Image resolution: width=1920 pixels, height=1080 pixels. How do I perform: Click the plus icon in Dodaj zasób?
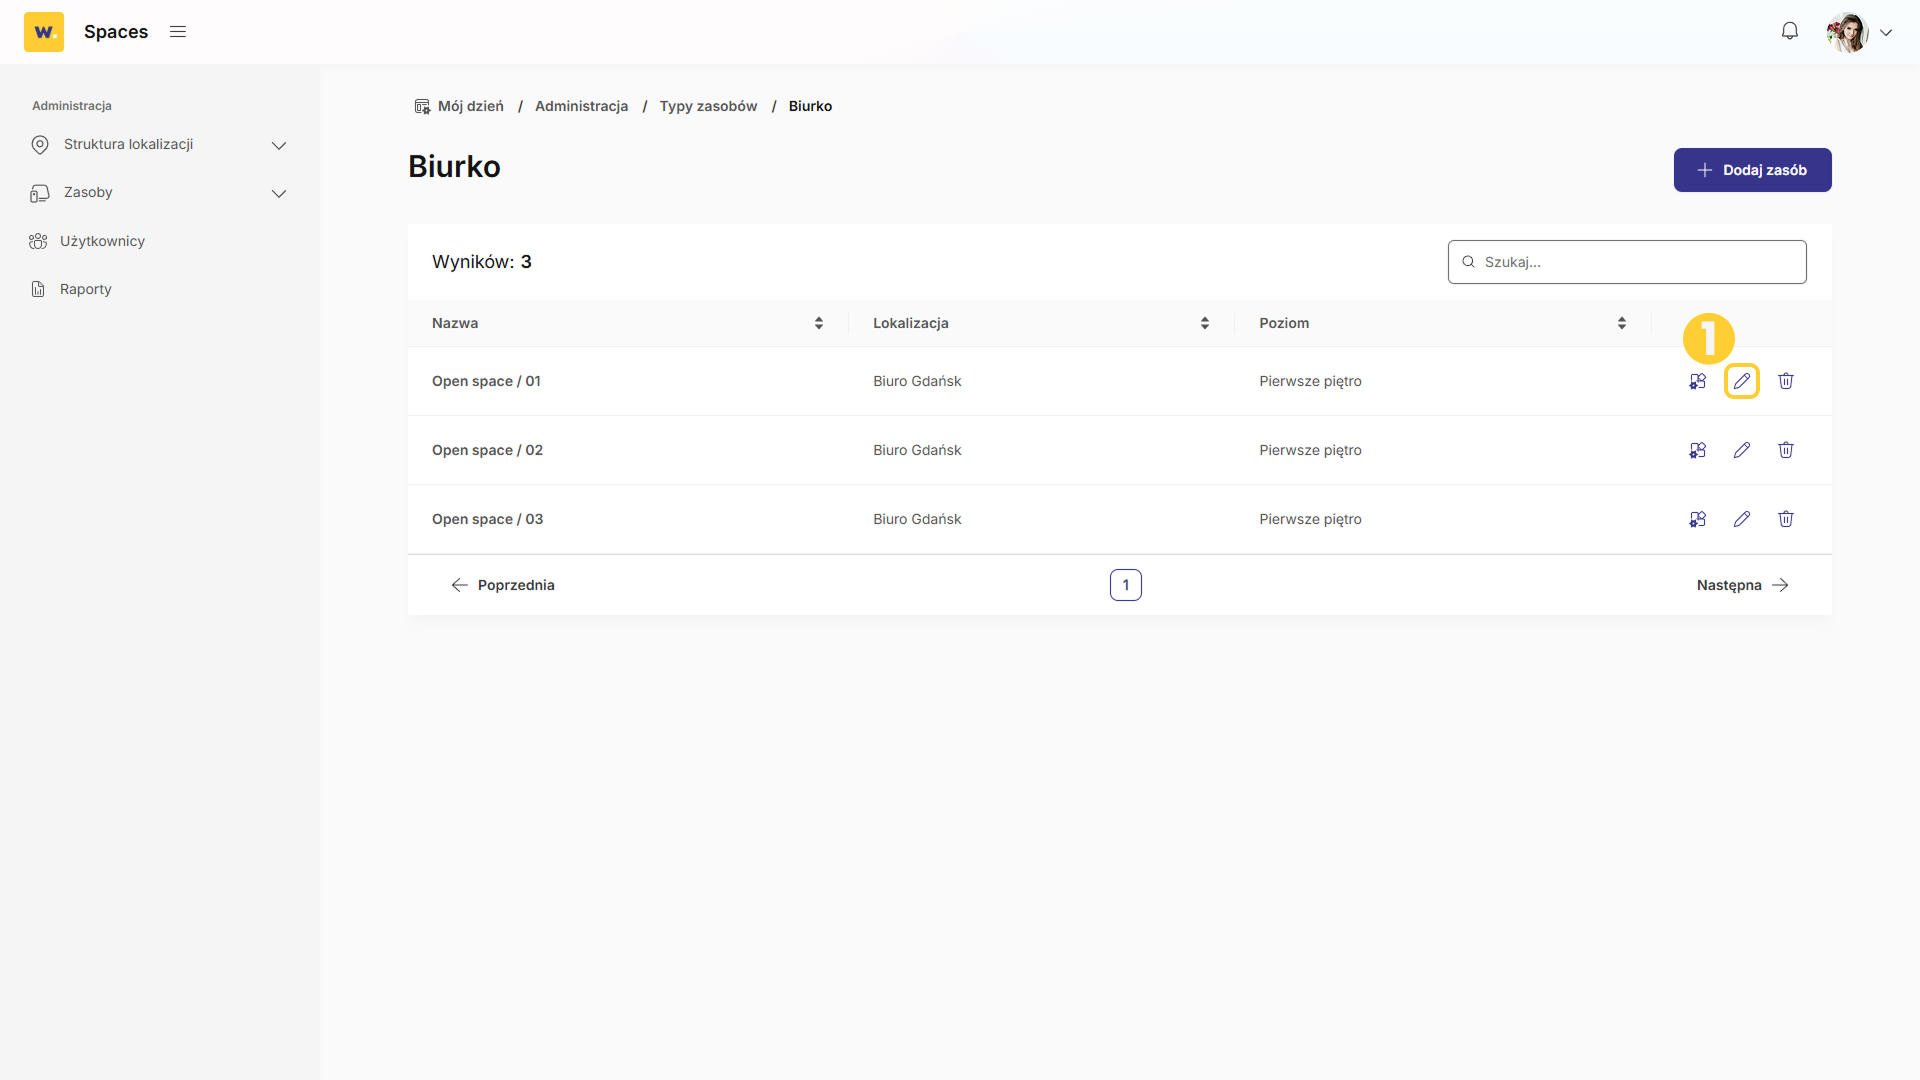(x=1705, y=170)
